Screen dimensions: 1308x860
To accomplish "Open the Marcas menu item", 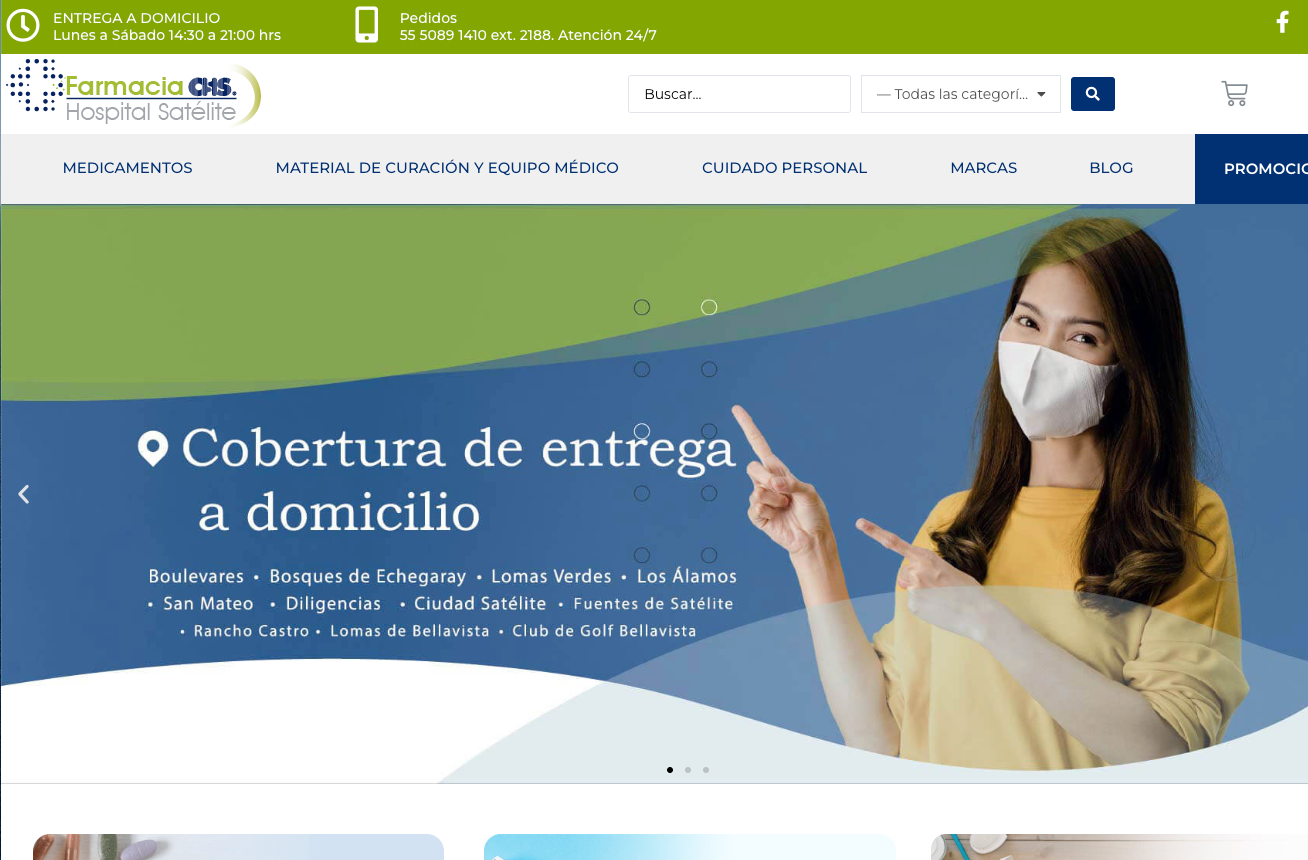I will coord(983,168).
